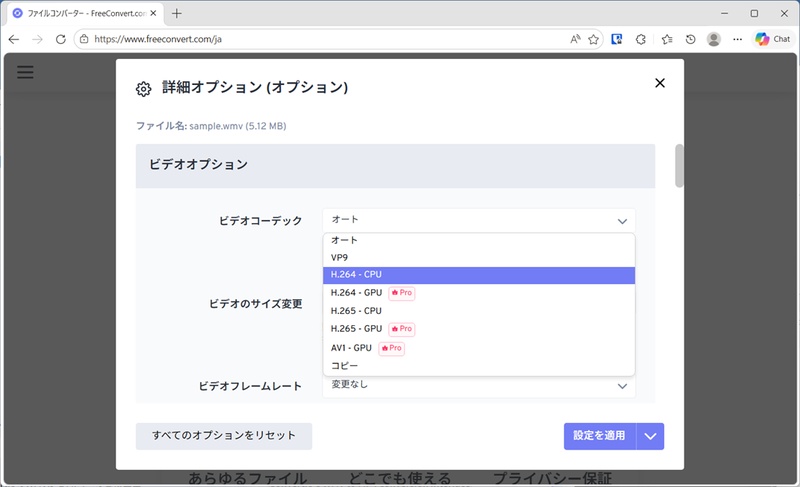Open the ビデオフレームレート dropdown
The image size is (800, 487).
click(479, 386)
